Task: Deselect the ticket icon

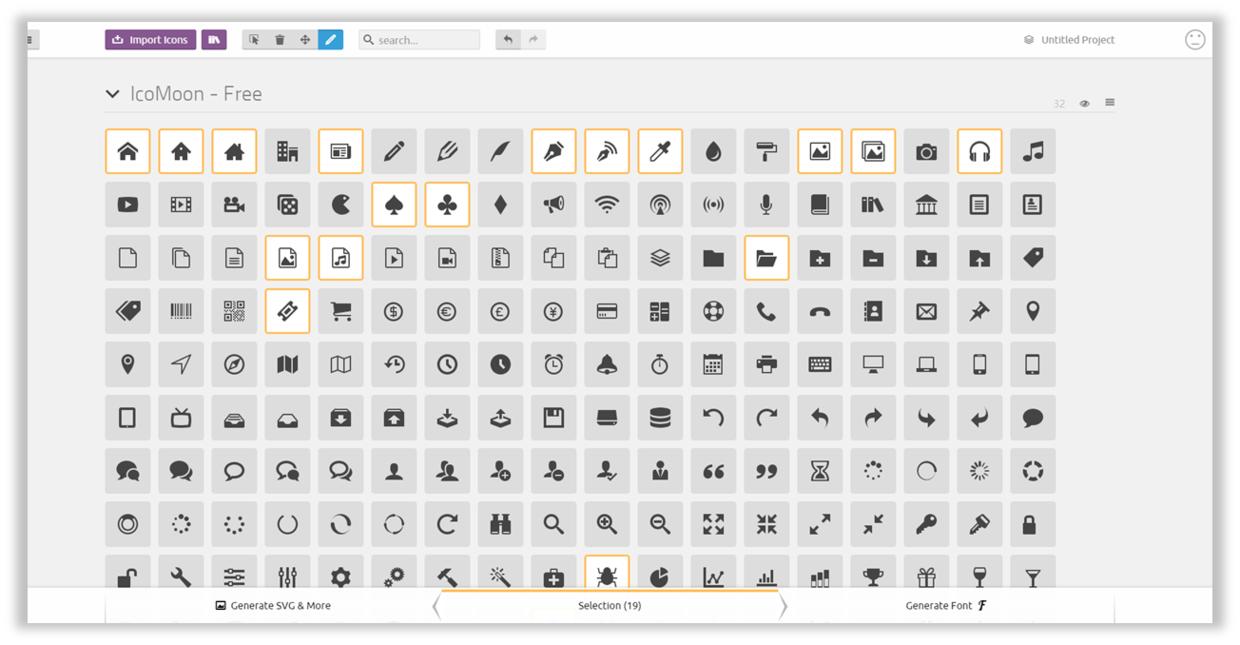Action: pos(287,311)
